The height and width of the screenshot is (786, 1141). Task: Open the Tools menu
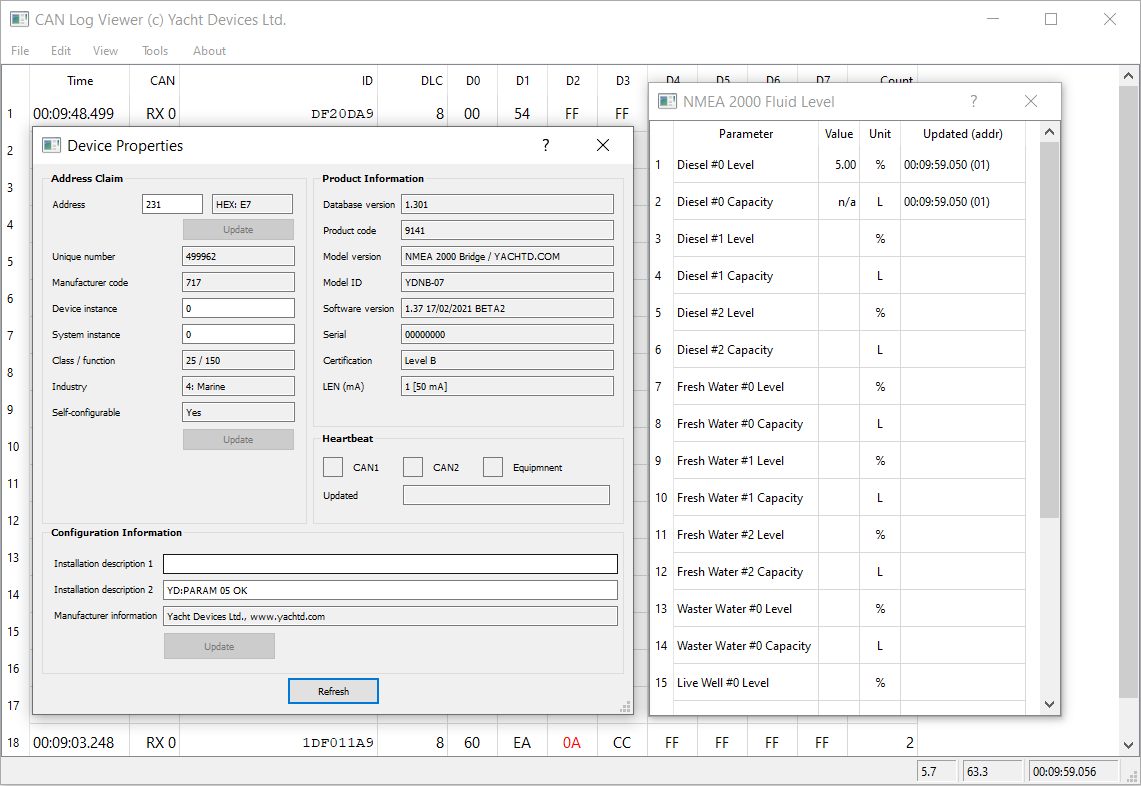click(154, 50)
